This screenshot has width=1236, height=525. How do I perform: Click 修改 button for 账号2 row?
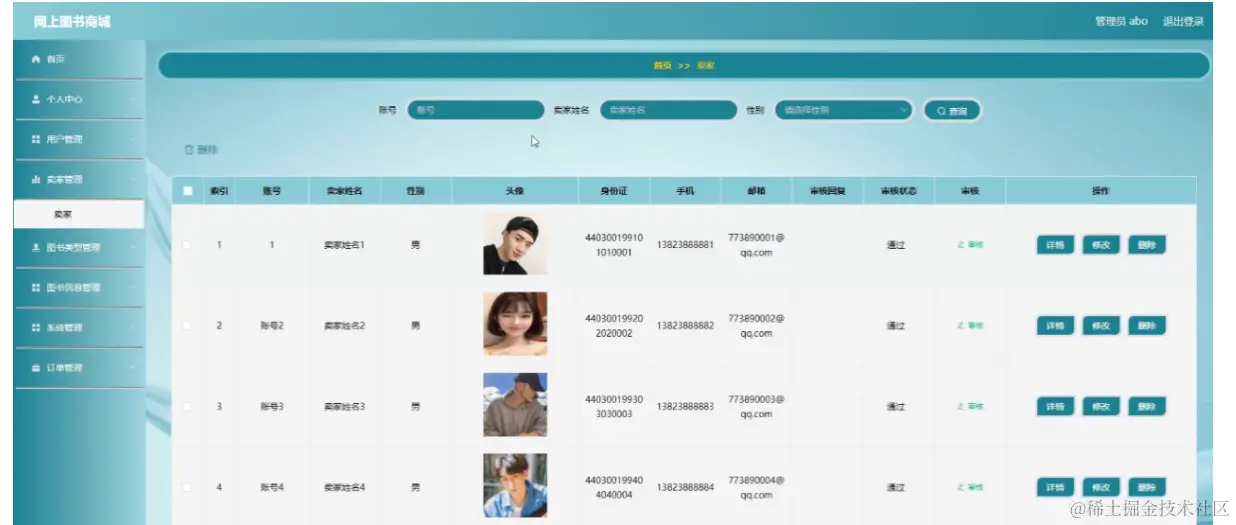pos(1101,326)
